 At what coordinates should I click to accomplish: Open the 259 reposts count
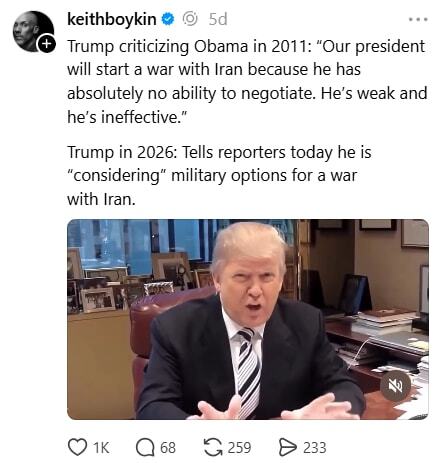(239, 448)
